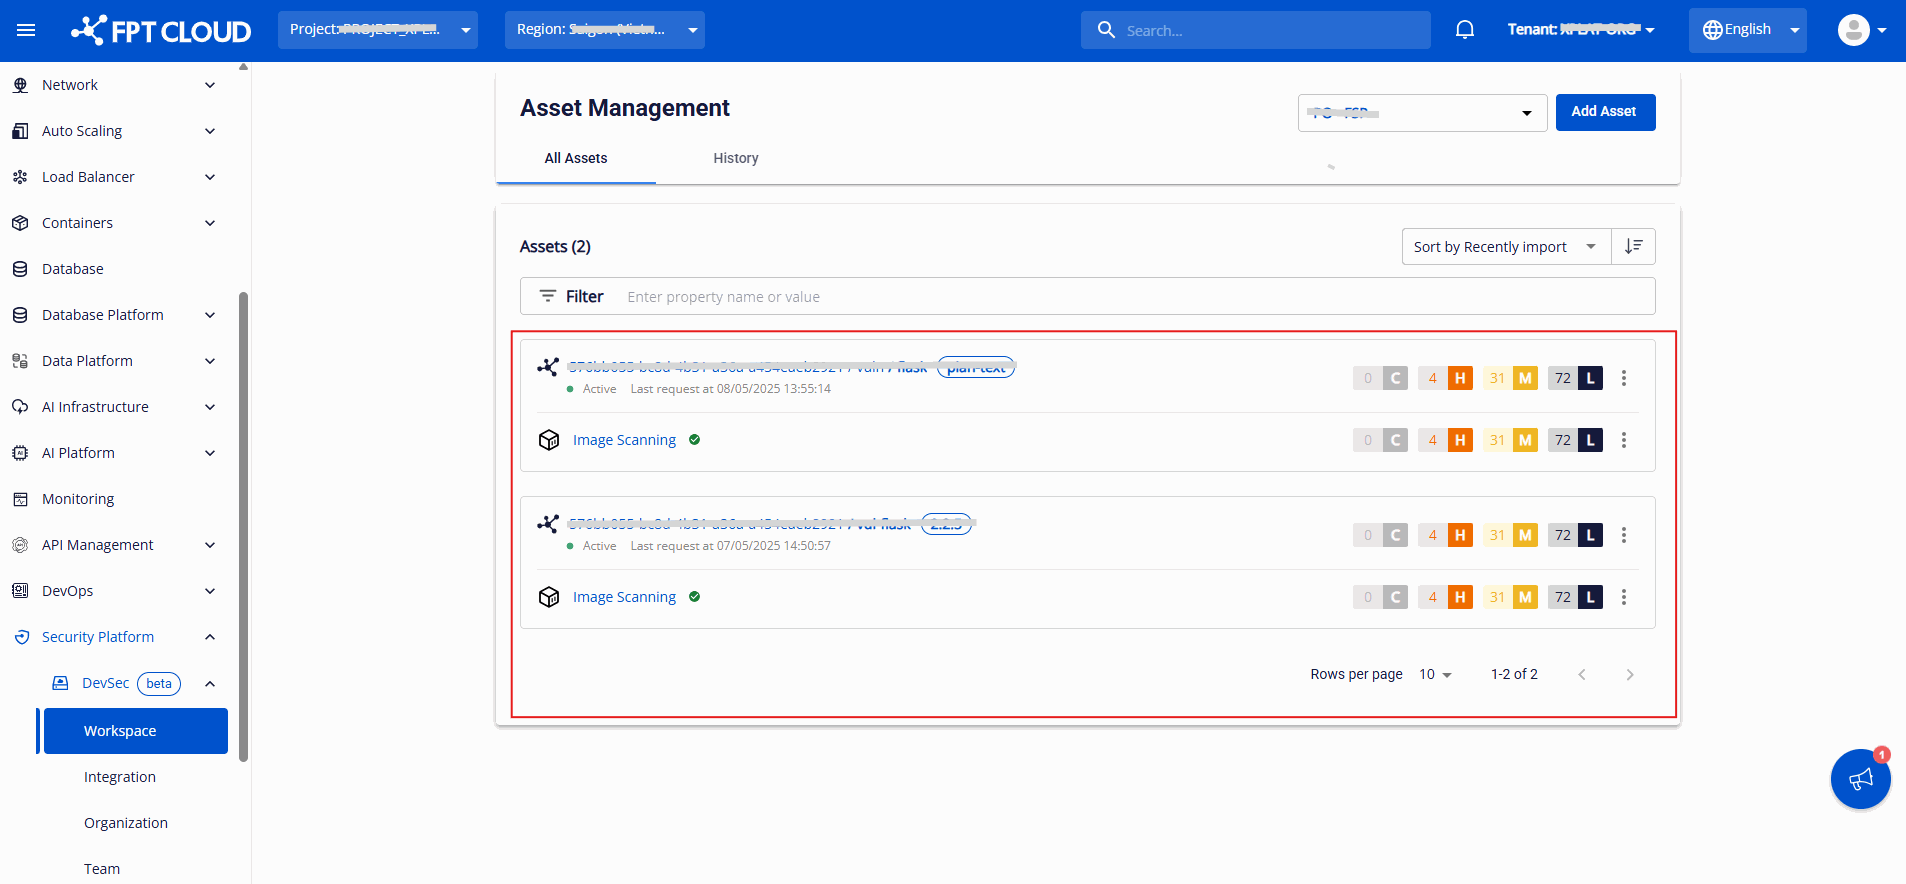This screenshot has height=884, width=1906.
Task: Switch to the All Assets tab
Action: [576, 158]
